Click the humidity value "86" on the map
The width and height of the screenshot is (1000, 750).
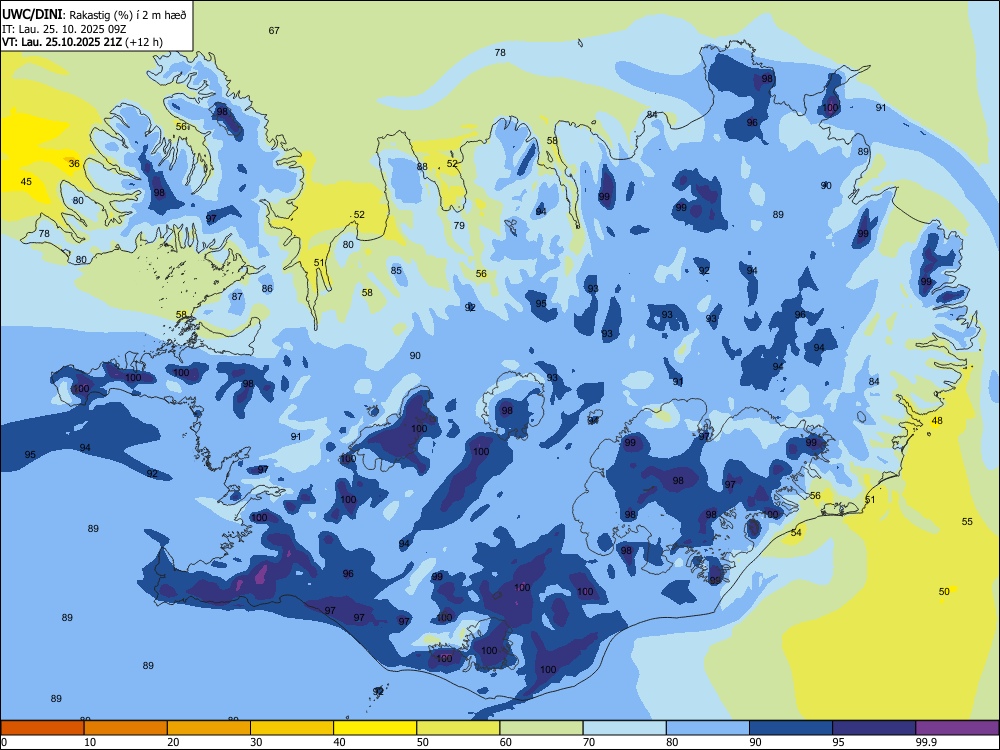pyautogui.click(x=267, y=289)
